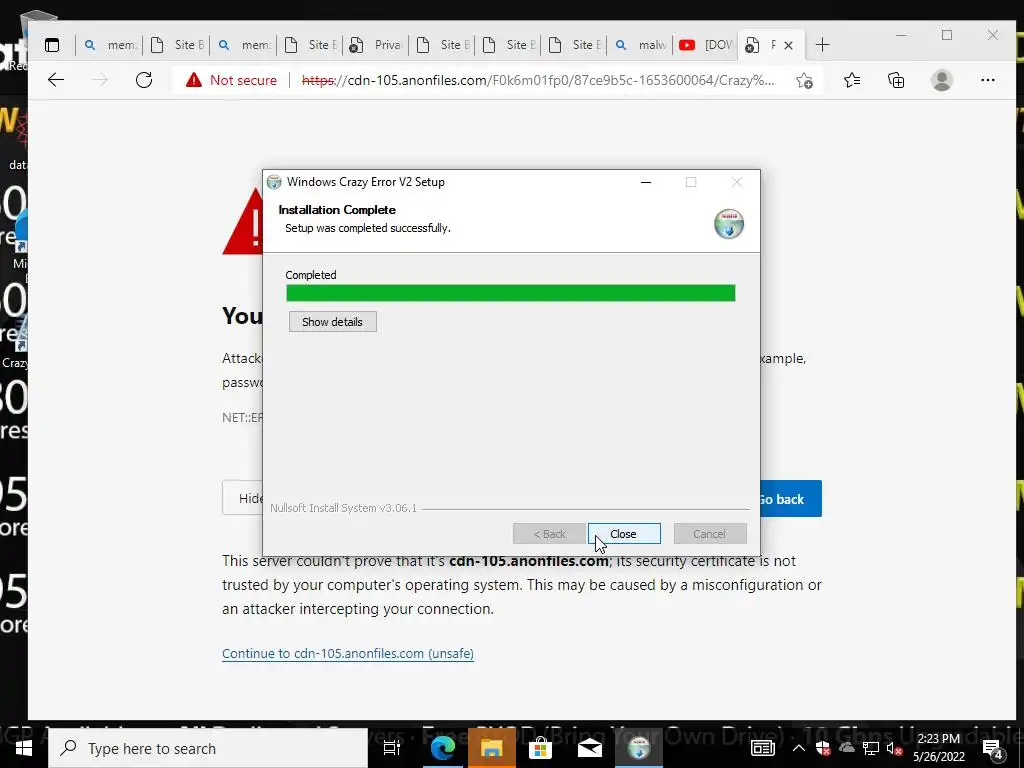Show hidden system tray icons
The height and width of the screenshot is (768, 1024).
coord(799,748)
